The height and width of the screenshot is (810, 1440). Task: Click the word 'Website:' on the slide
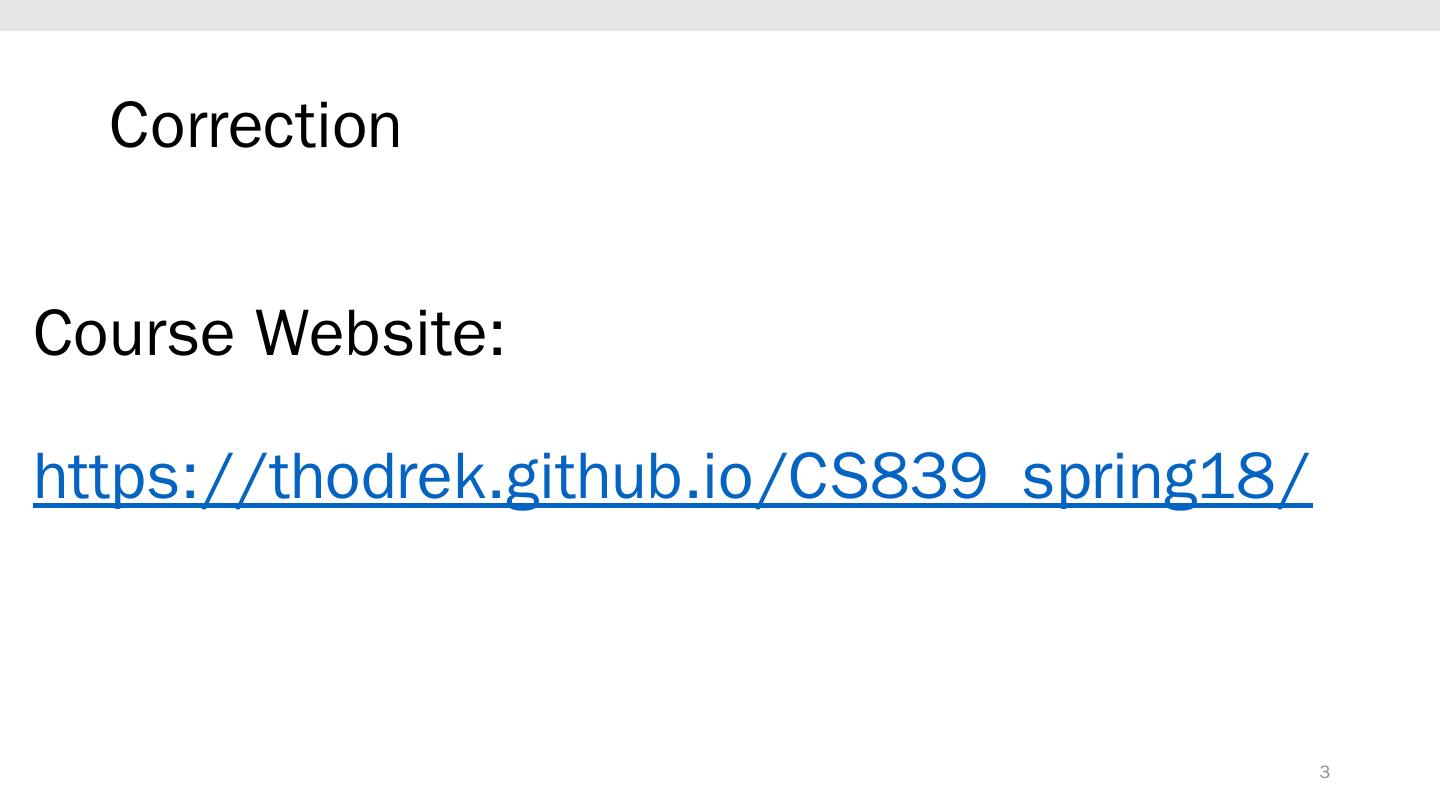(380, 333)
